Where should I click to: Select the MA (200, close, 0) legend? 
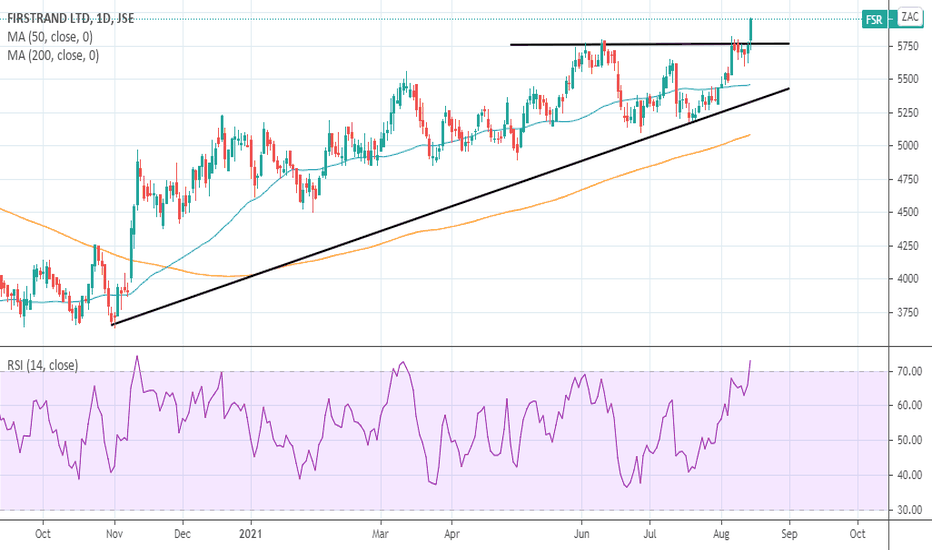pos(53,55)
